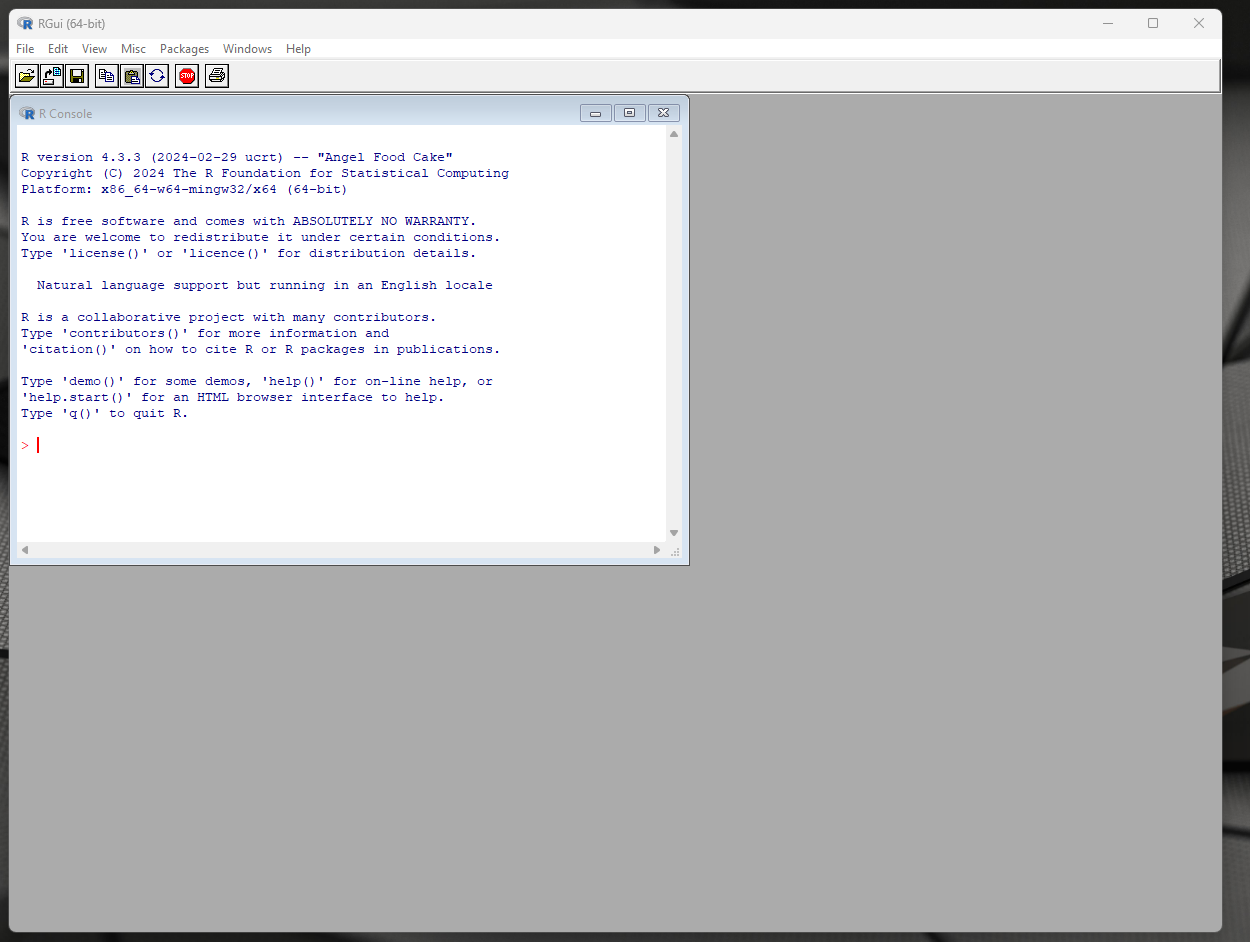1250x942 pixels.
Task: Load workspace via the toolbar icon
Action: tap(51, 75)
